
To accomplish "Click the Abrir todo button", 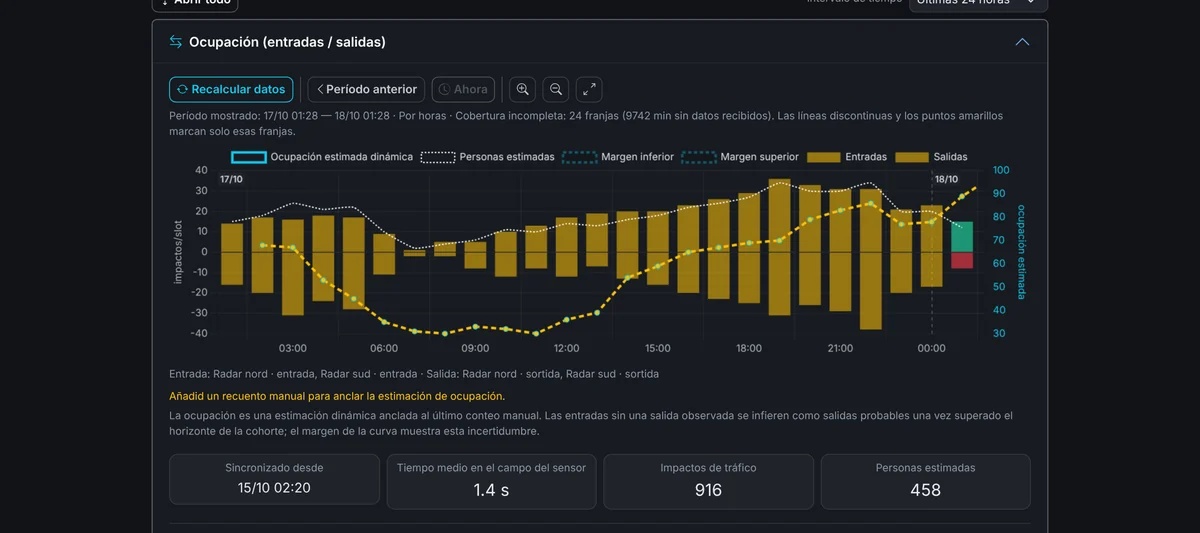I will 195,3.
